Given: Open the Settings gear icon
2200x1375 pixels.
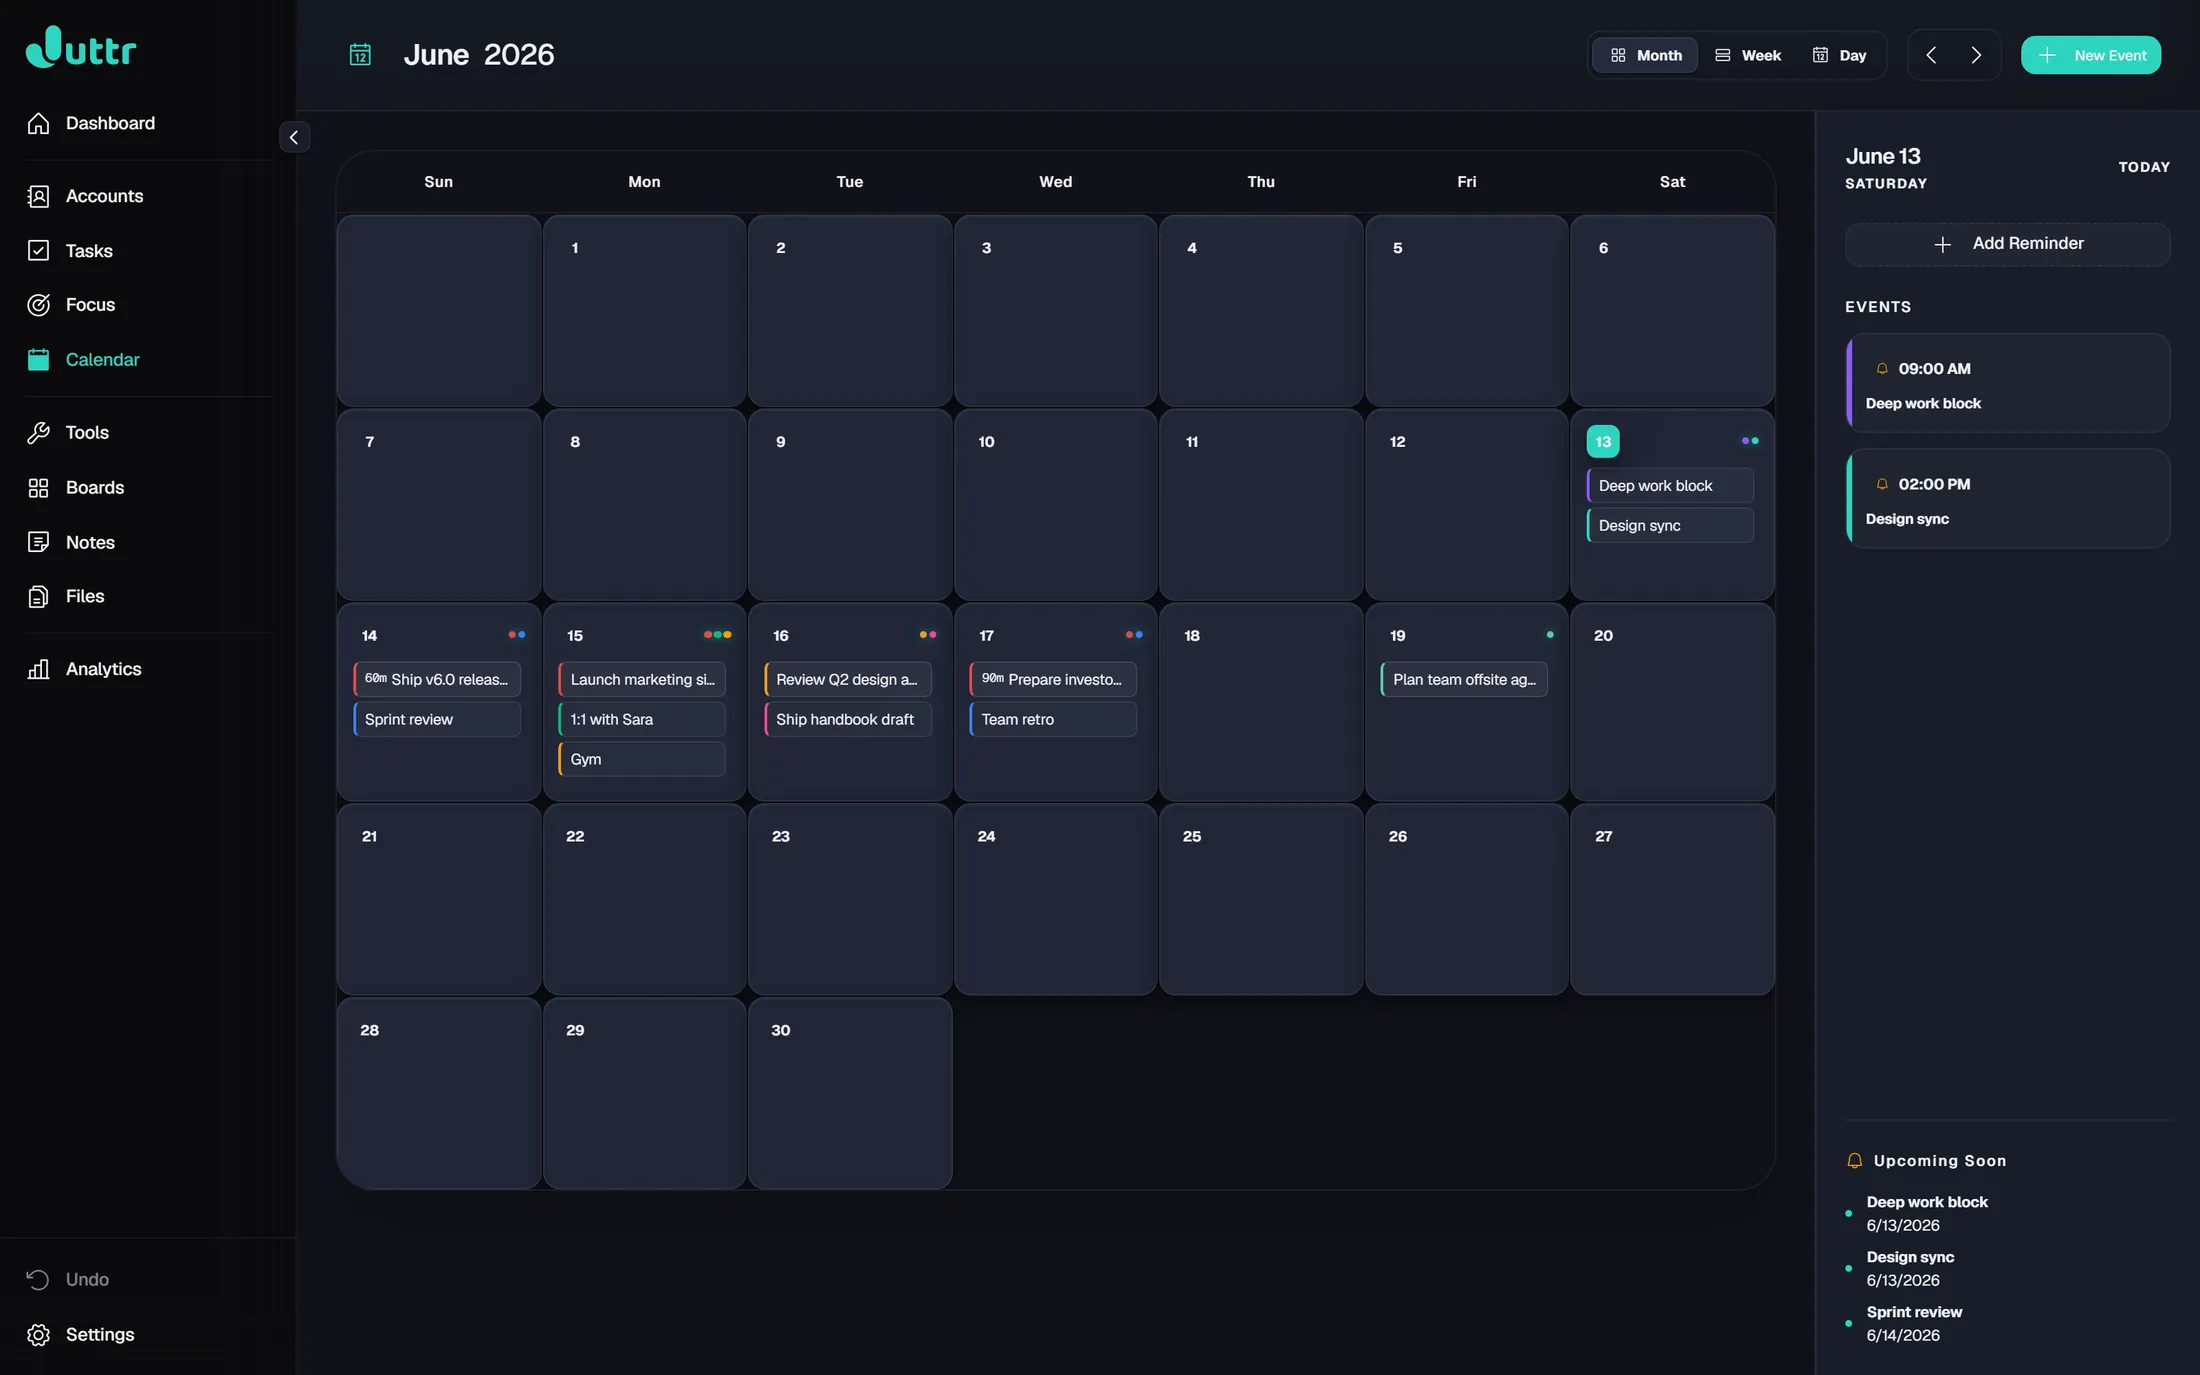Looking at the screenshot, I should [x=38, y=1335].
